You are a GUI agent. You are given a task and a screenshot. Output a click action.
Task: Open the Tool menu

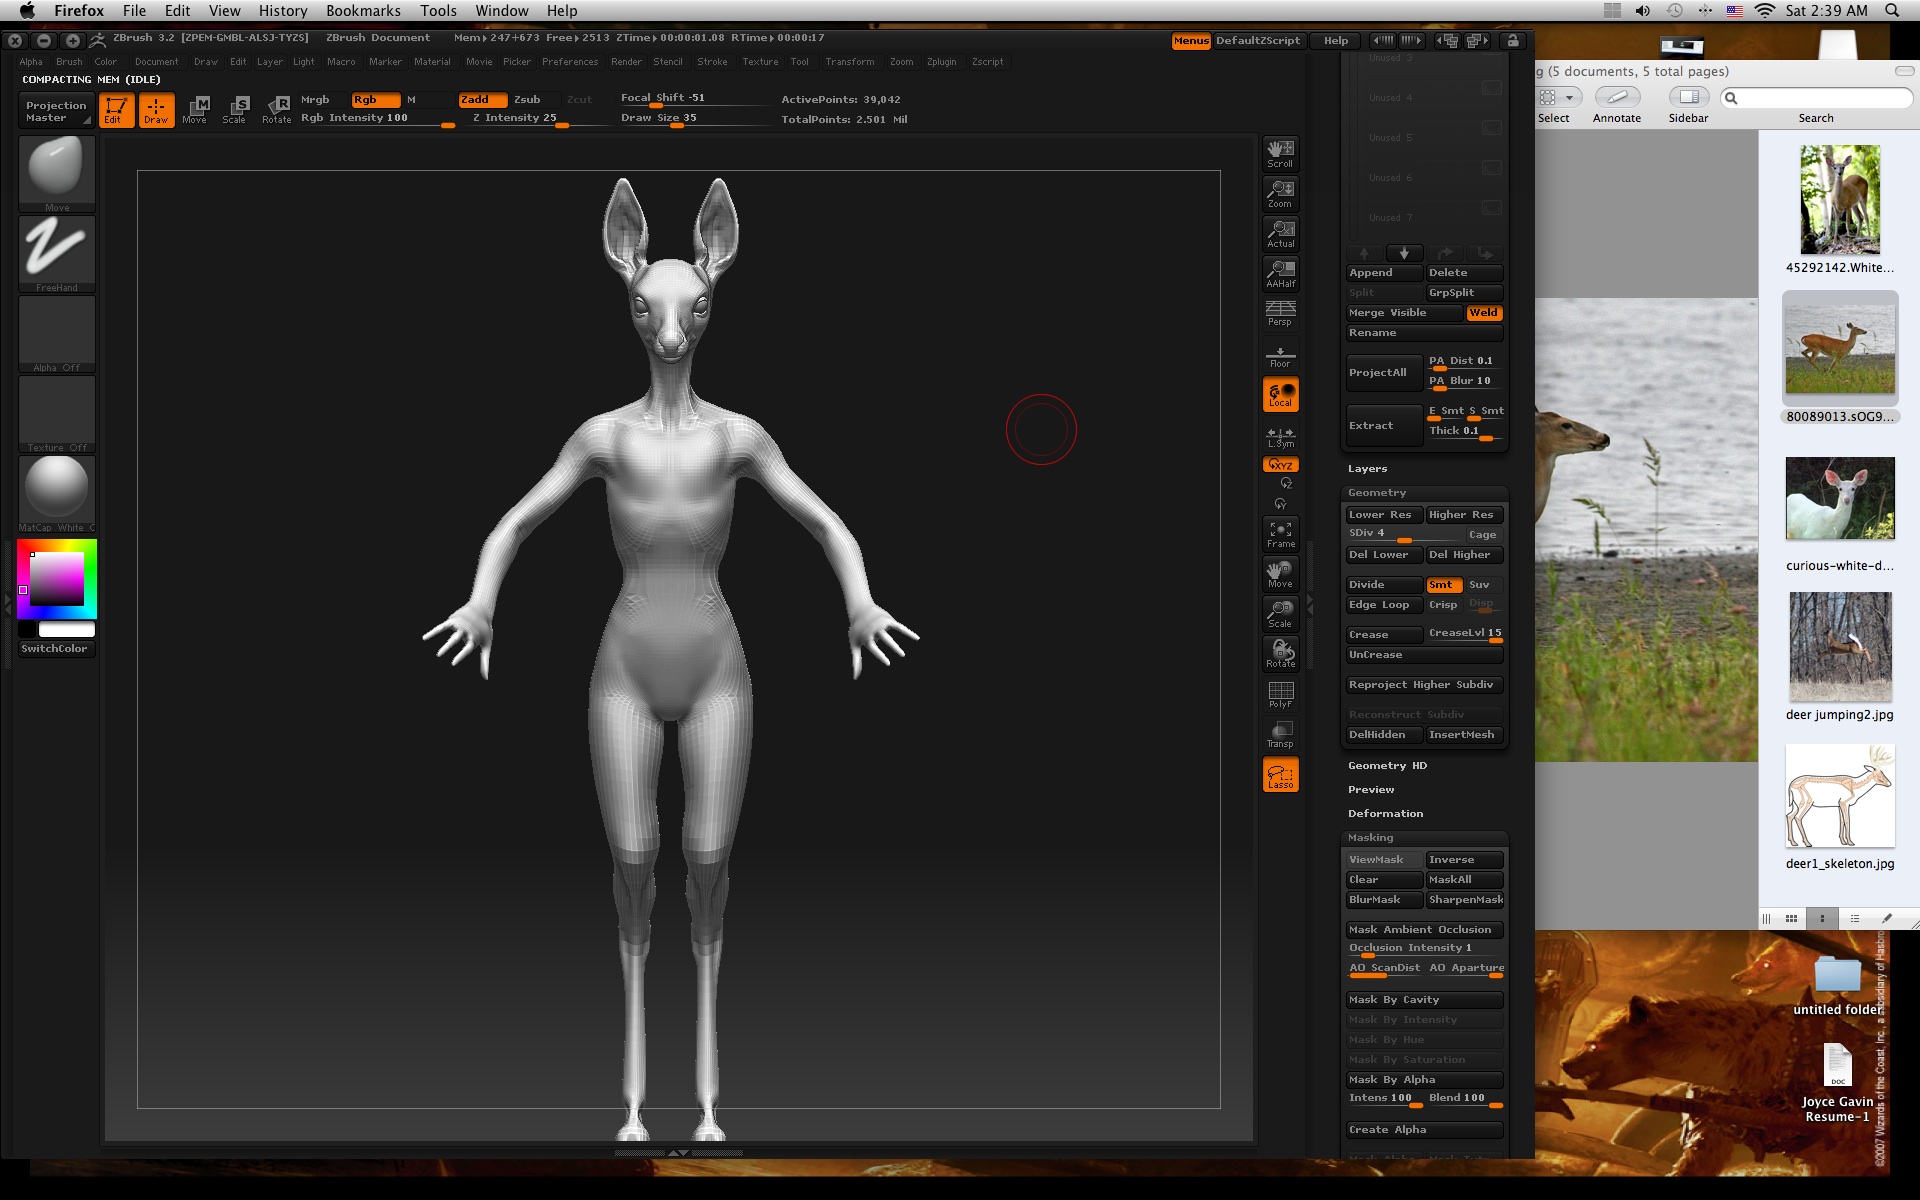click(799, 61)
